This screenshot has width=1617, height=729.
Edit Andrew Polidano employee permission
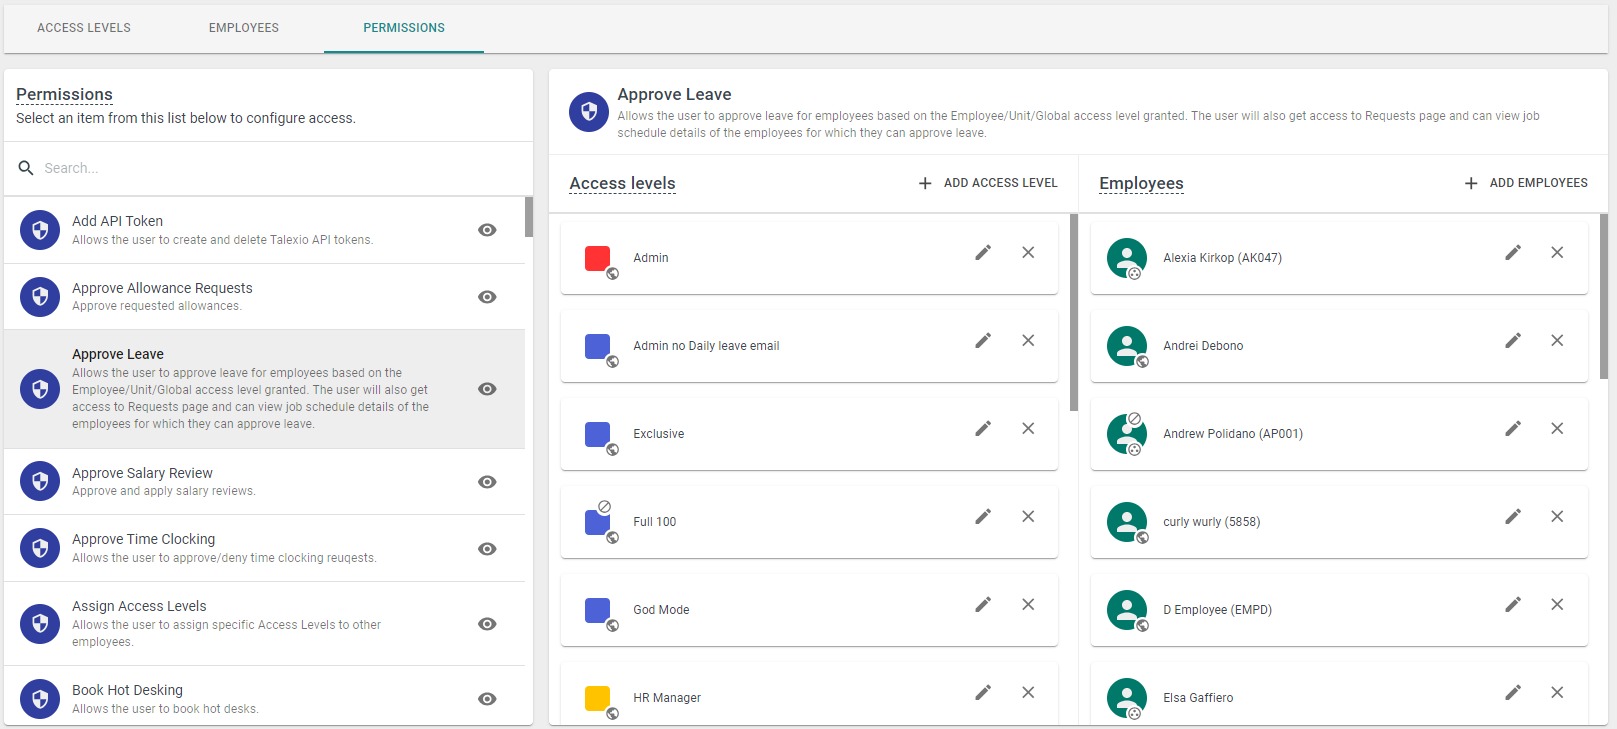1513,429
